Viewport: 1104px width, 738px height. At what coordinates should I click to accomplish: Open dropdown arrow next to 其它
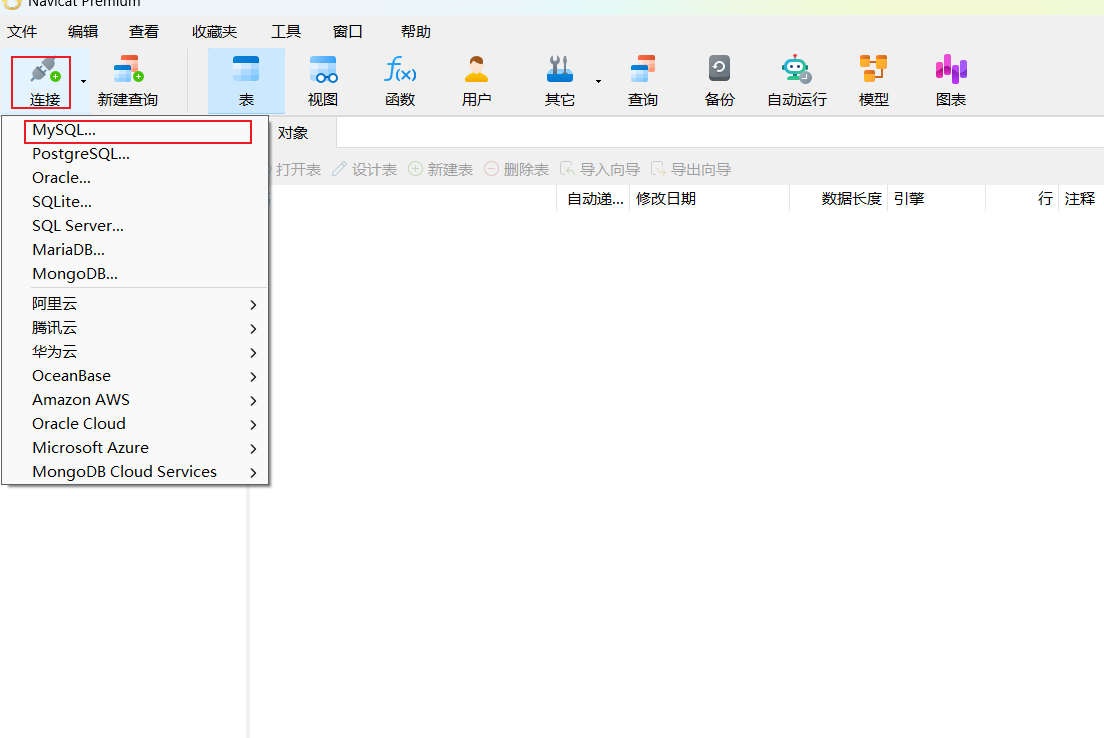point(598,81)
